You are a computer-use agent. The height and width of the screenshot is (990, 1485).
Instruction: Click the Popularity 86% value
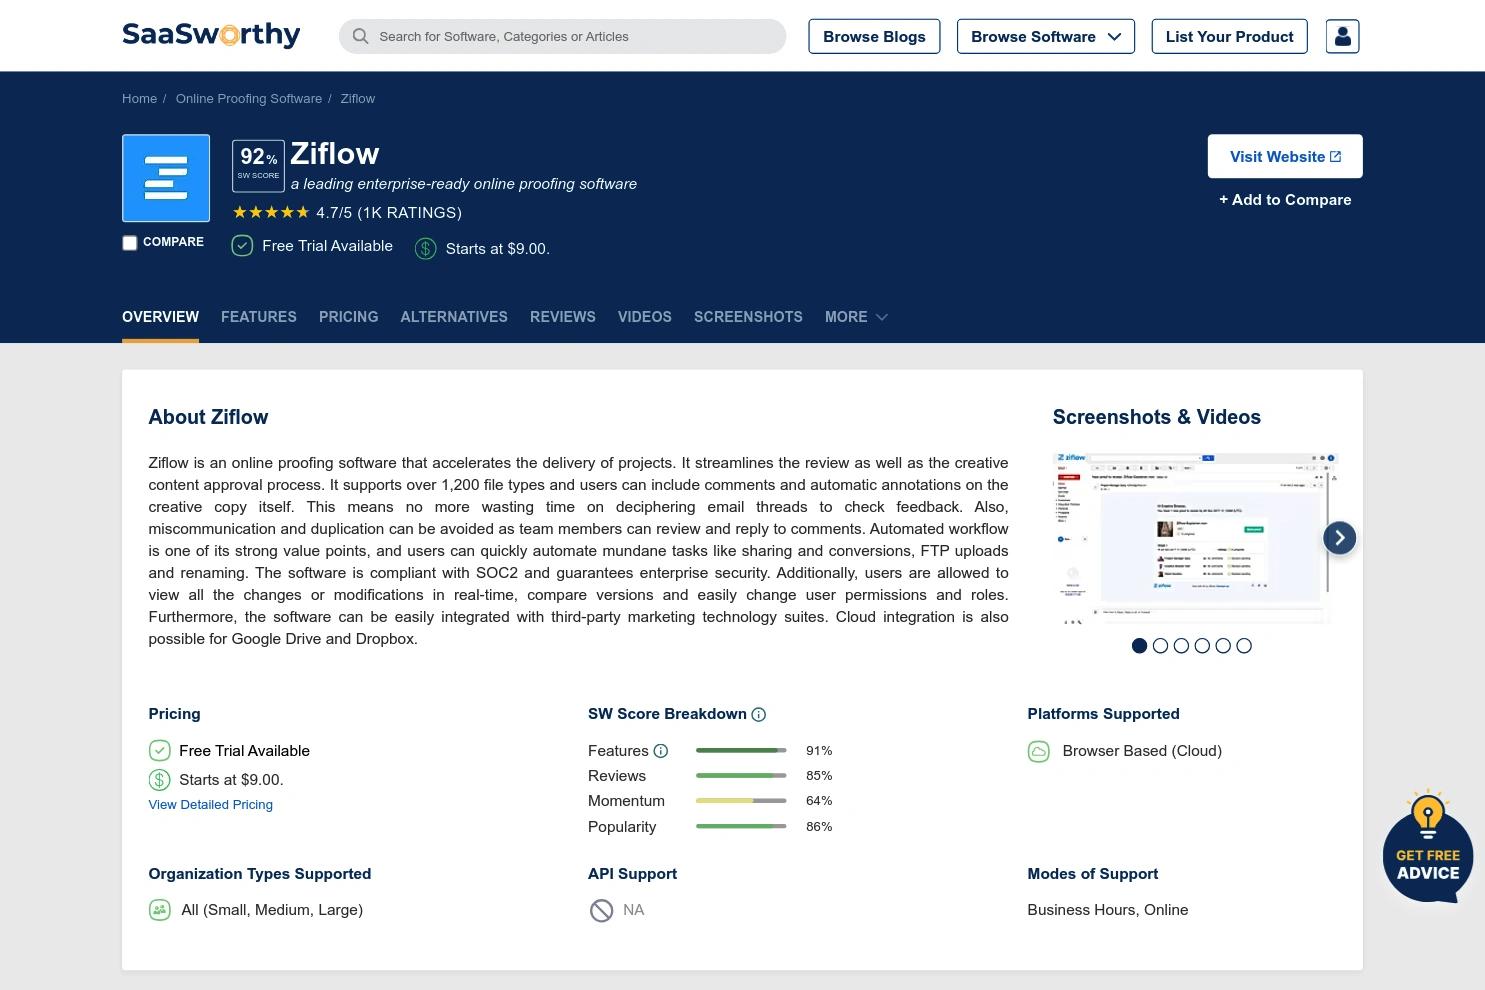(x=819, y=827)
